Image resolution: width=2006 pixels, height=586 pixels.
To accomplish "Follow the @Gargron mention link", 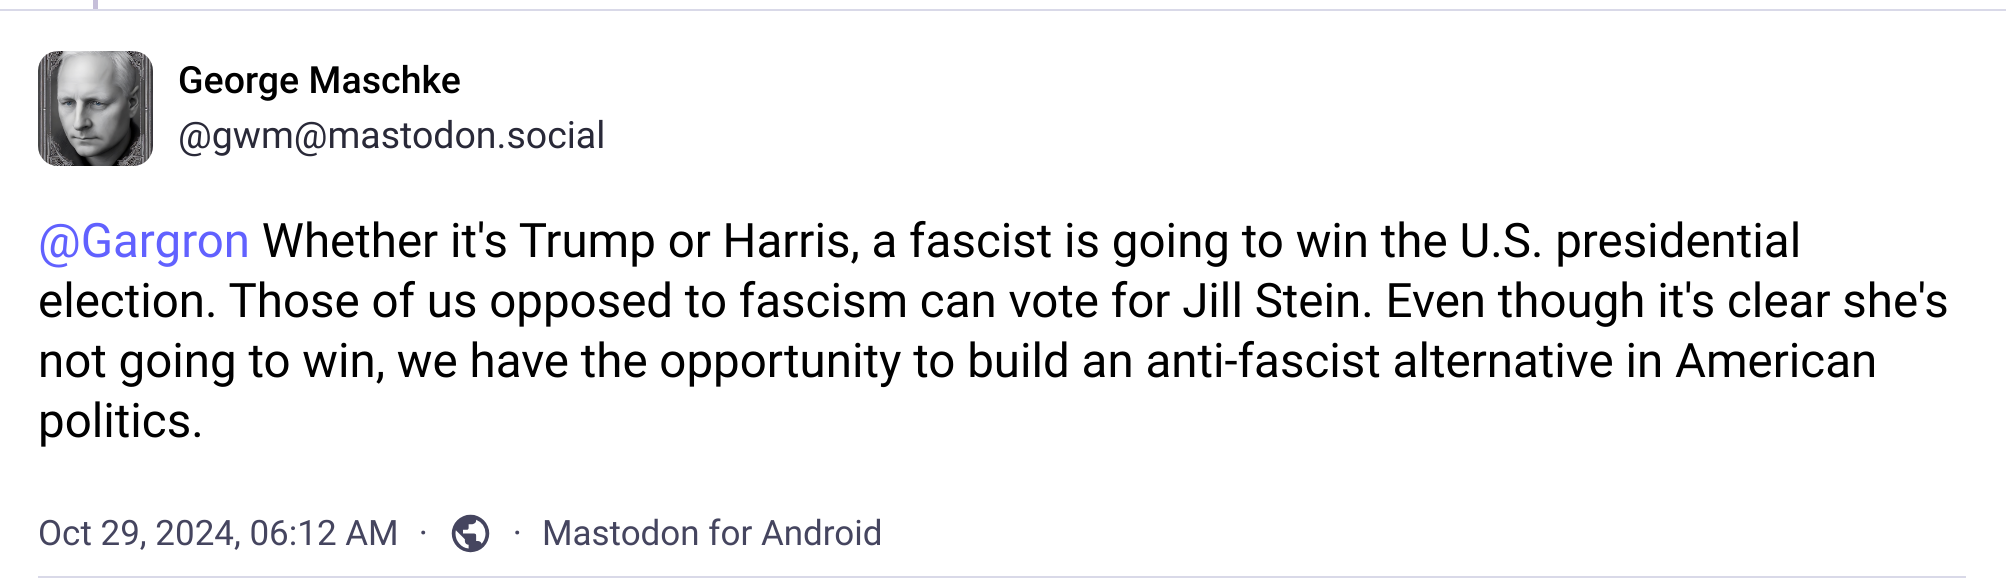I will pyautogui.click(x=144, y=241).
